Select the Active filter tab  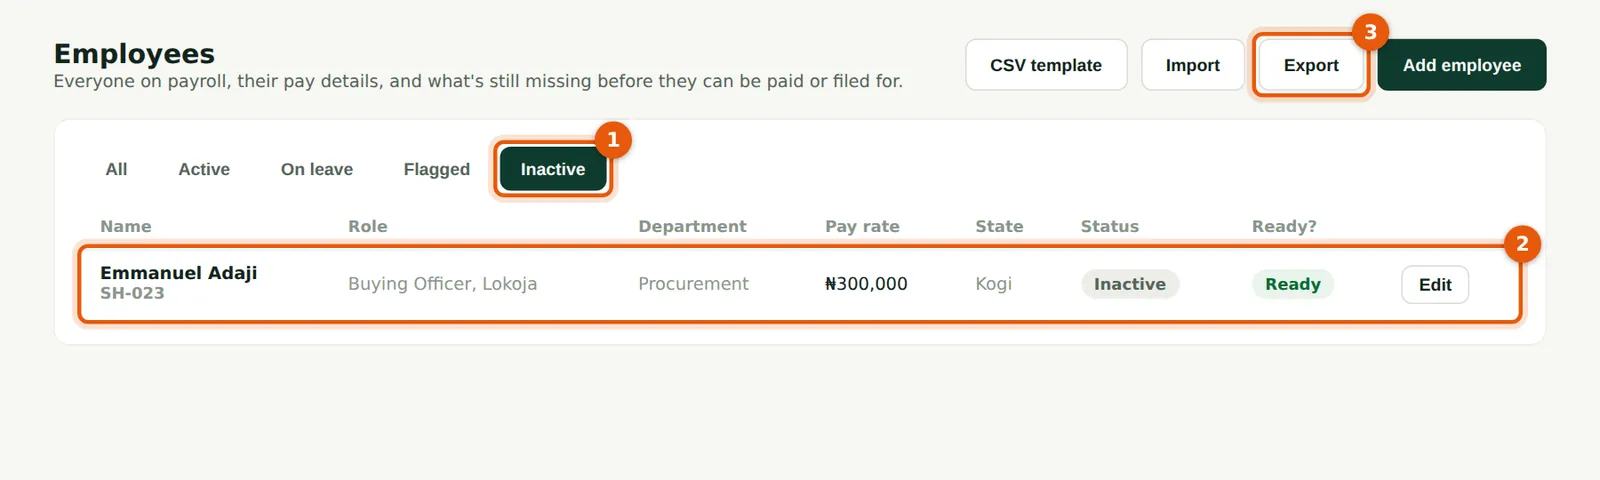[x=204, y=169]
